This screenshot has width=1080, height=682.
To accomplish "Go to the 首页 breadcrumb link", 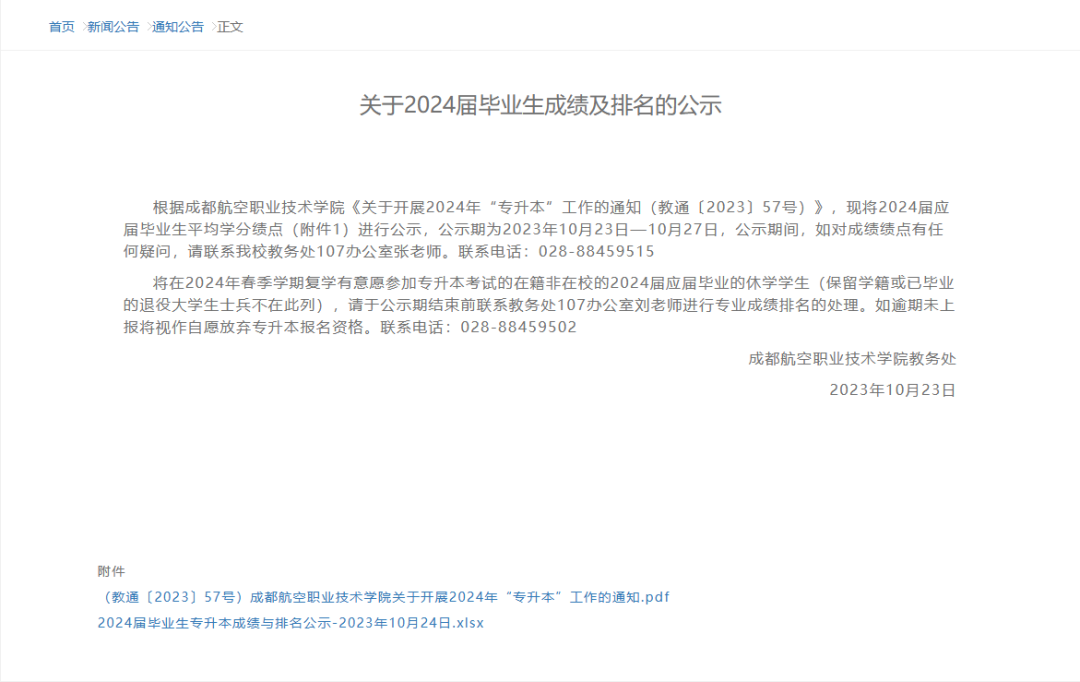I will [x=62, y=27].
